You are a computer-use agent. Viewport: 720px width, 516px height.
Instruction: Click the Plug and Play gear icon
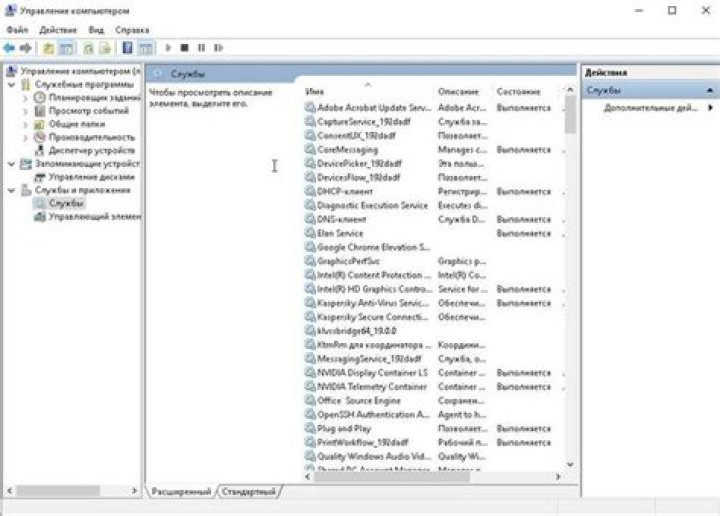coord(310,428)
